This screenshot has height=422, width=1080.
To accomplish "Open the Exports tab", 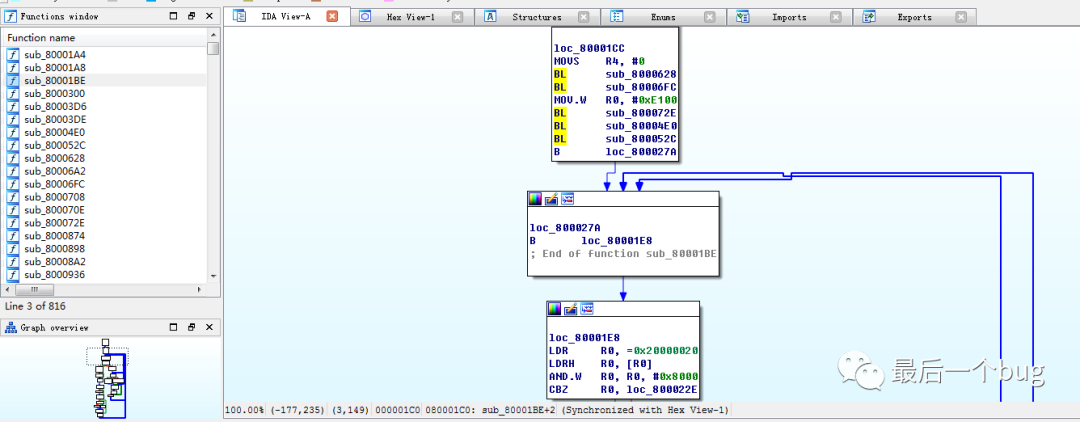I will [x=914, y=17].
